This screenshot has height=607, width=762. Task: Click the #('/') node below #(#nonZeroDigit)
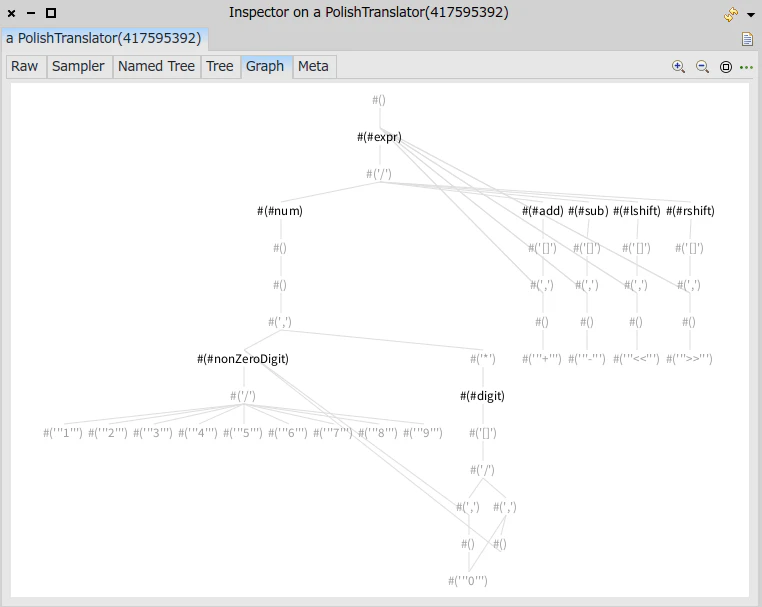point(243,396)
